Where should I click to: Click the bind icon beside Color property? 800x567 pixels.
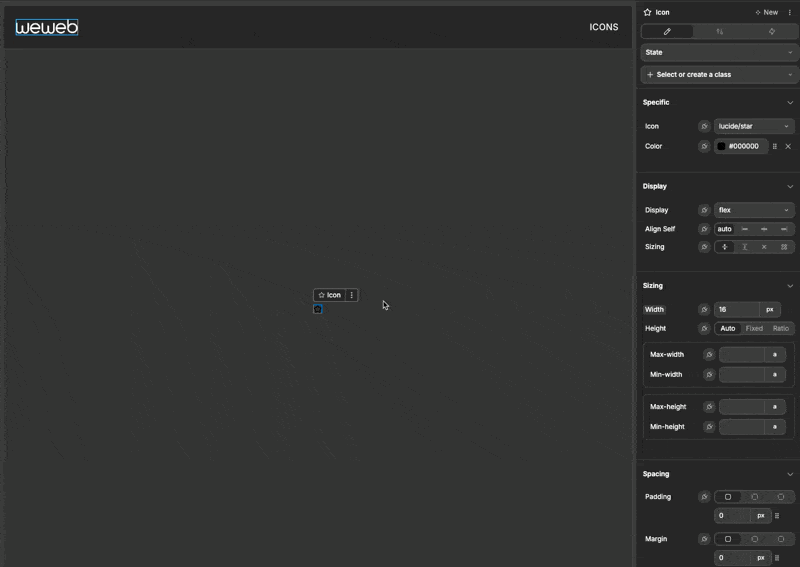[x=704, y=147]
